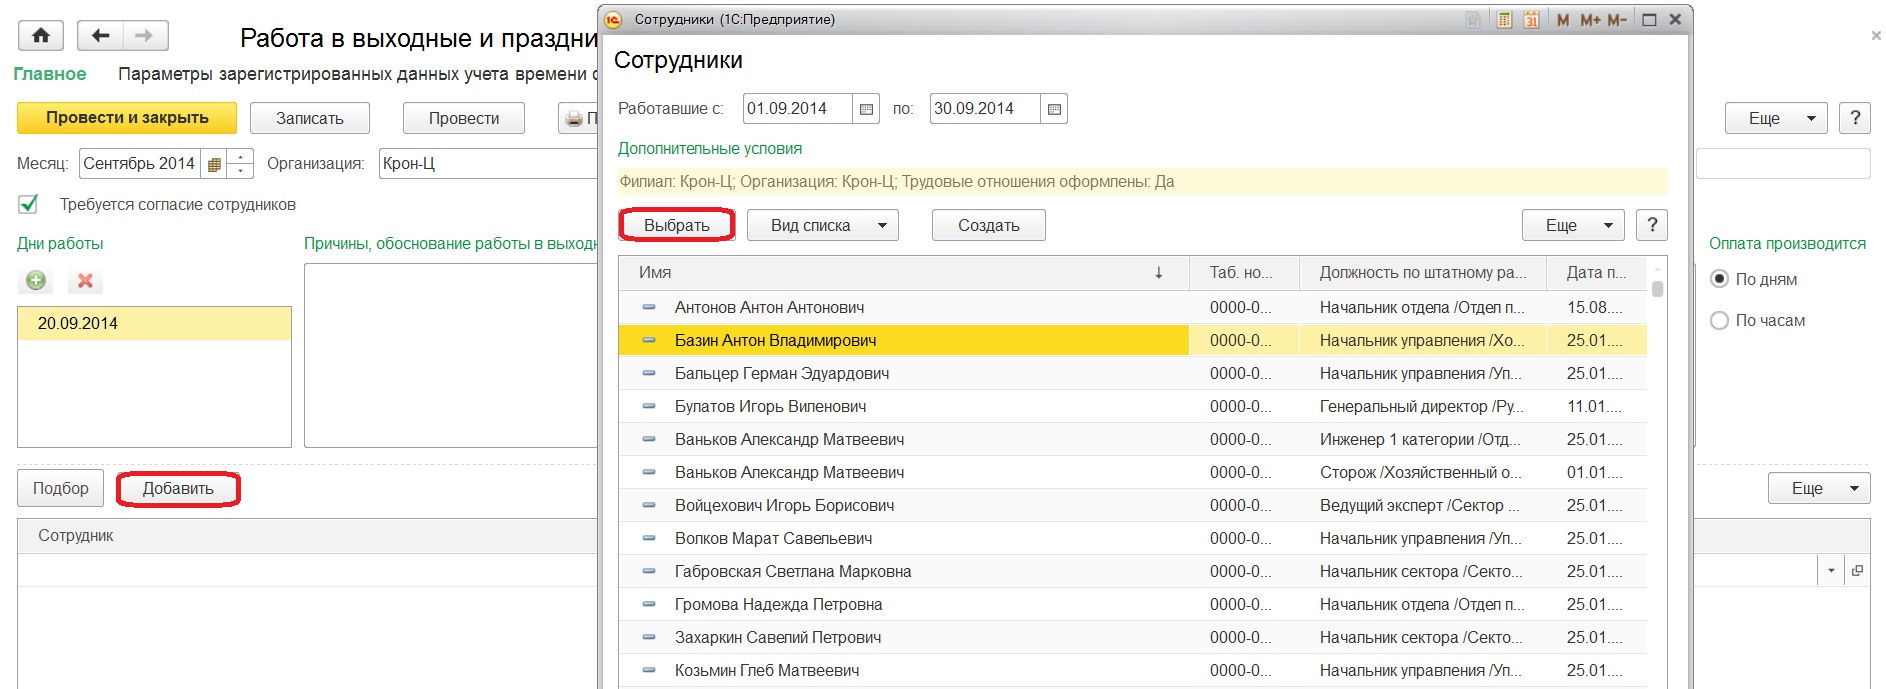
Task: Click the row icon beside Бальцер Герман Эдуардович
Action: 649,374
